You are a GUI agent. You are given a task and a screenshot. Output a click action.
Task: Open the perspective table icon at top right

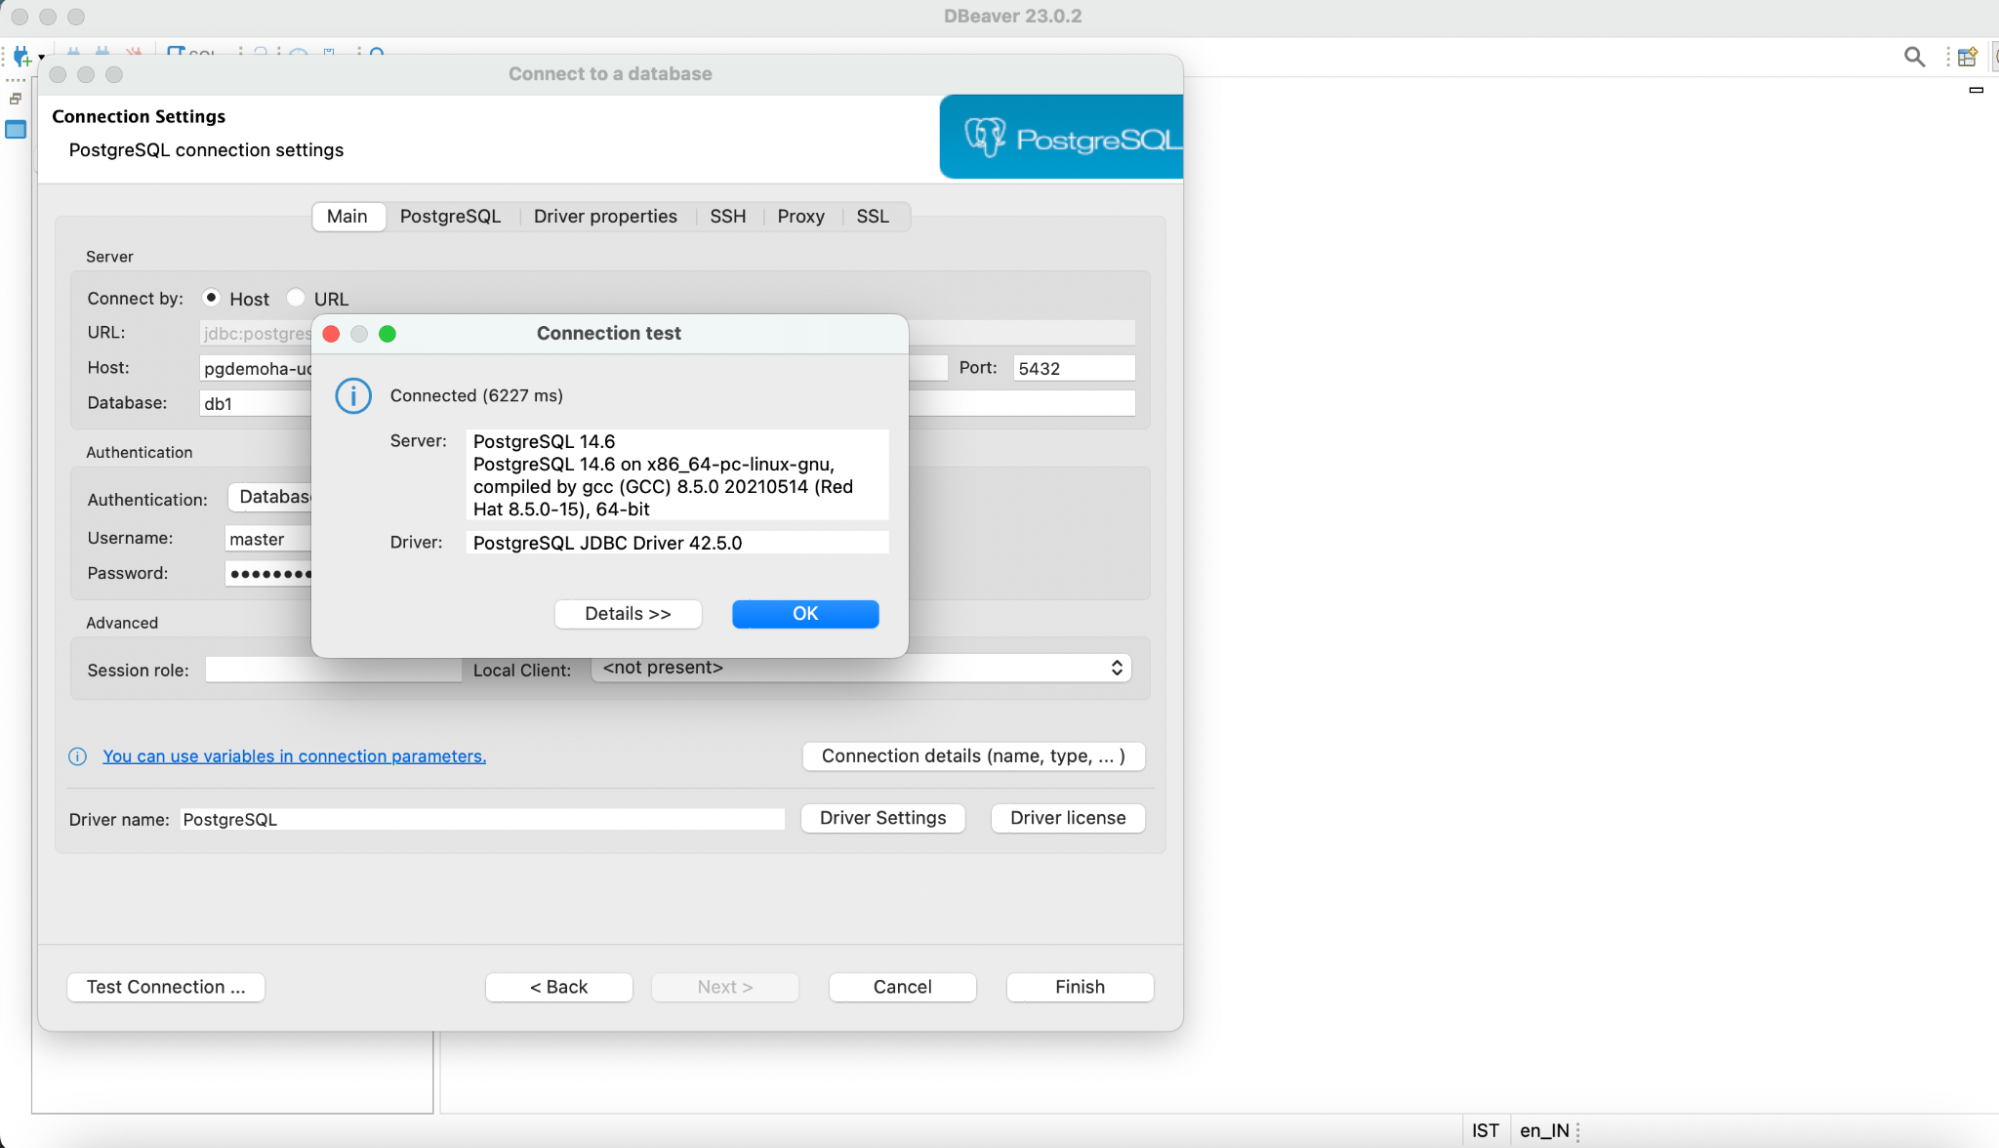coord(1967,57)
